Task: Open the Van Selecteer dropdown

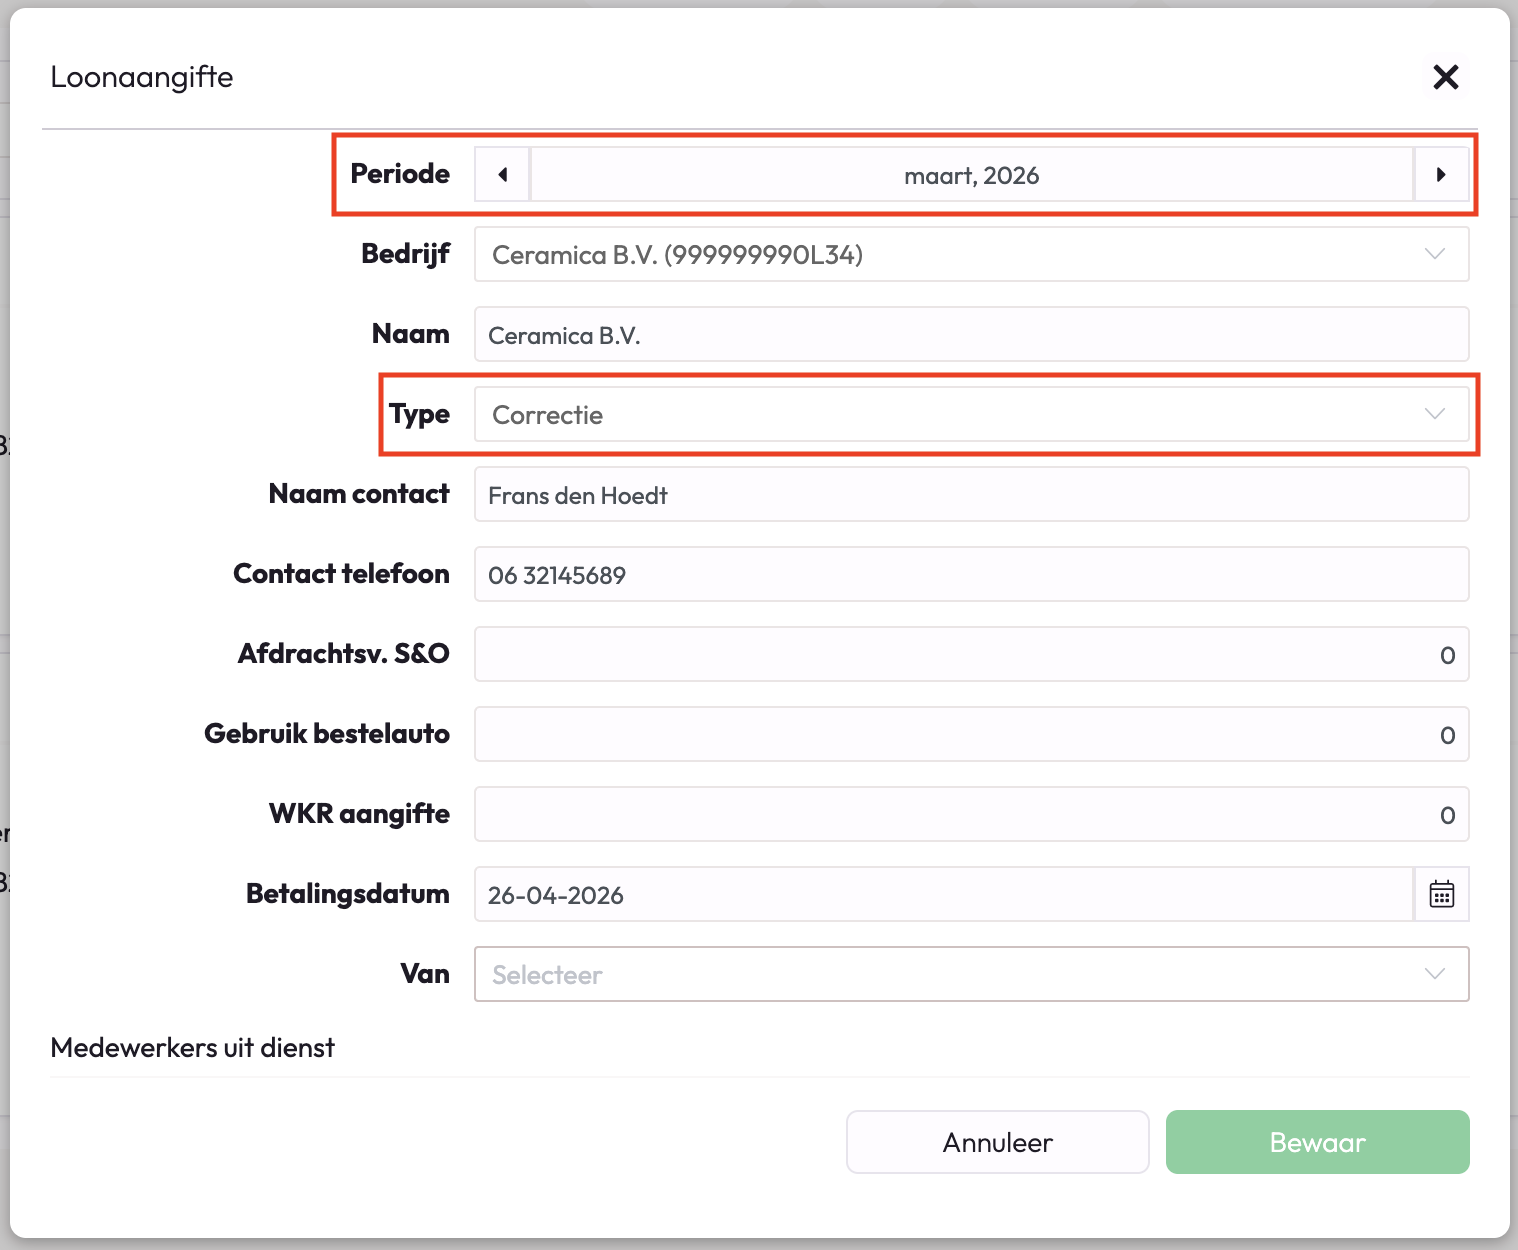Action: click(x=970, y=974)
